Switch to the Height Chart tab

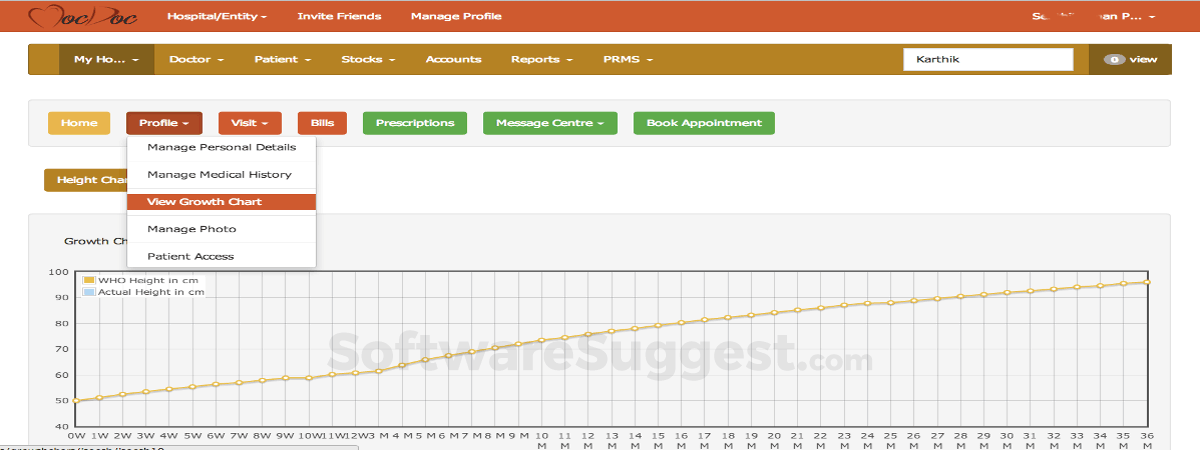pos(85,180)
